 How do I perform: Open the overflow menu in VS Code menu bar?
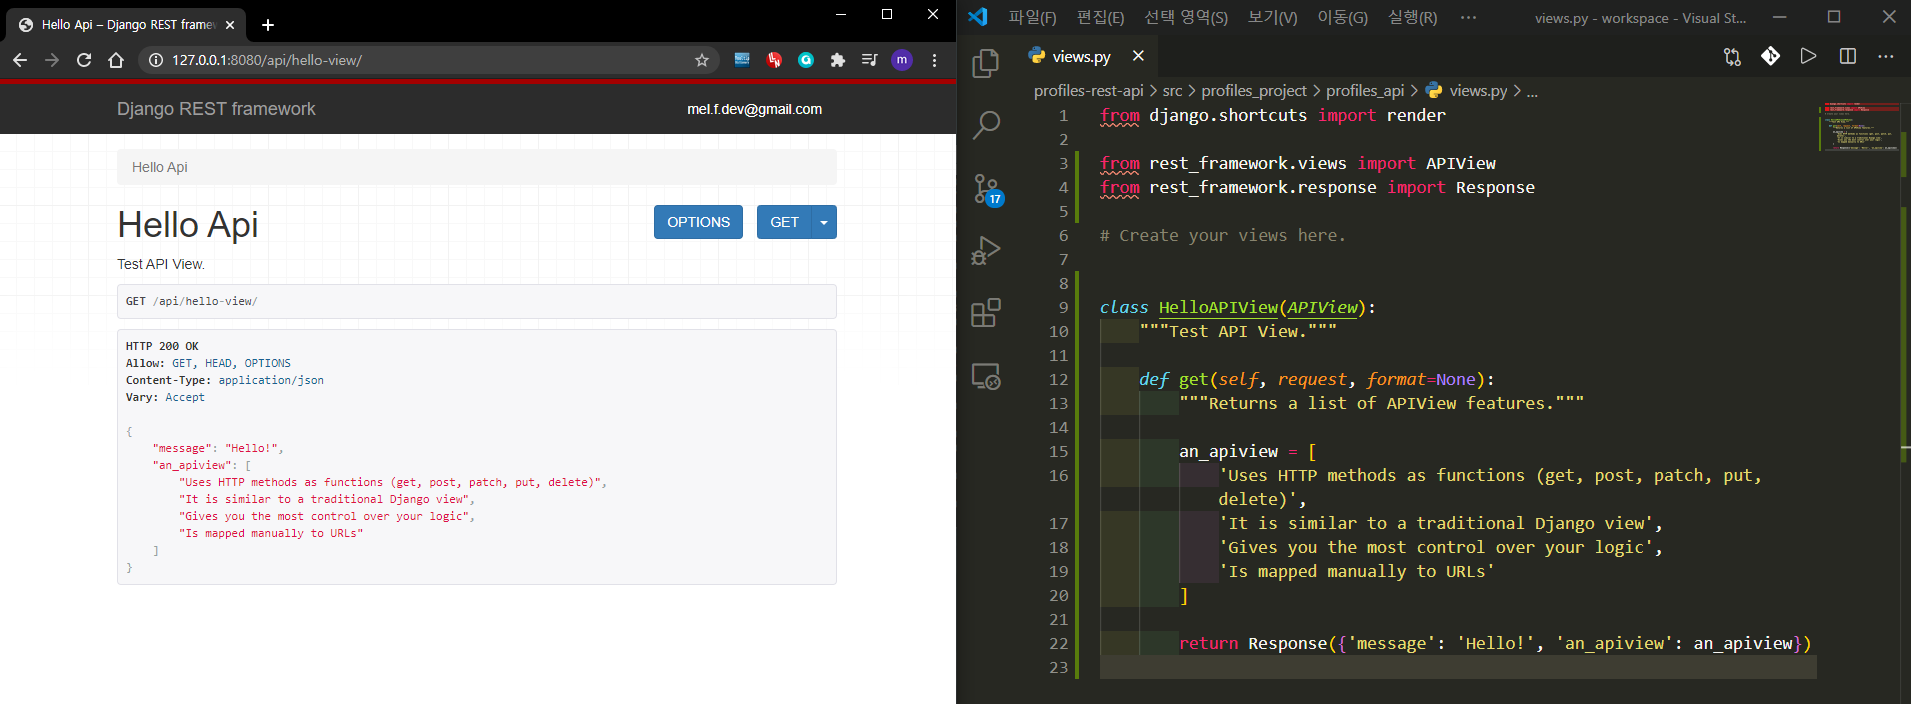click(x=1468, y=17)
